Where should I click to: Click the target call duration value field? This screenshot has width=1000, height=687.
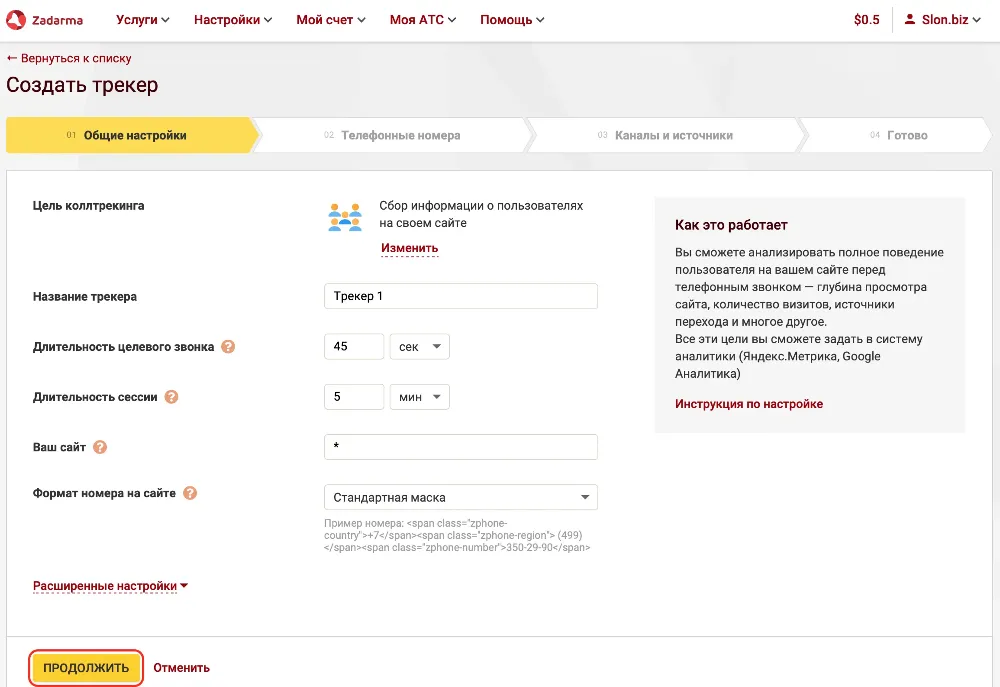tap(354, 346)
